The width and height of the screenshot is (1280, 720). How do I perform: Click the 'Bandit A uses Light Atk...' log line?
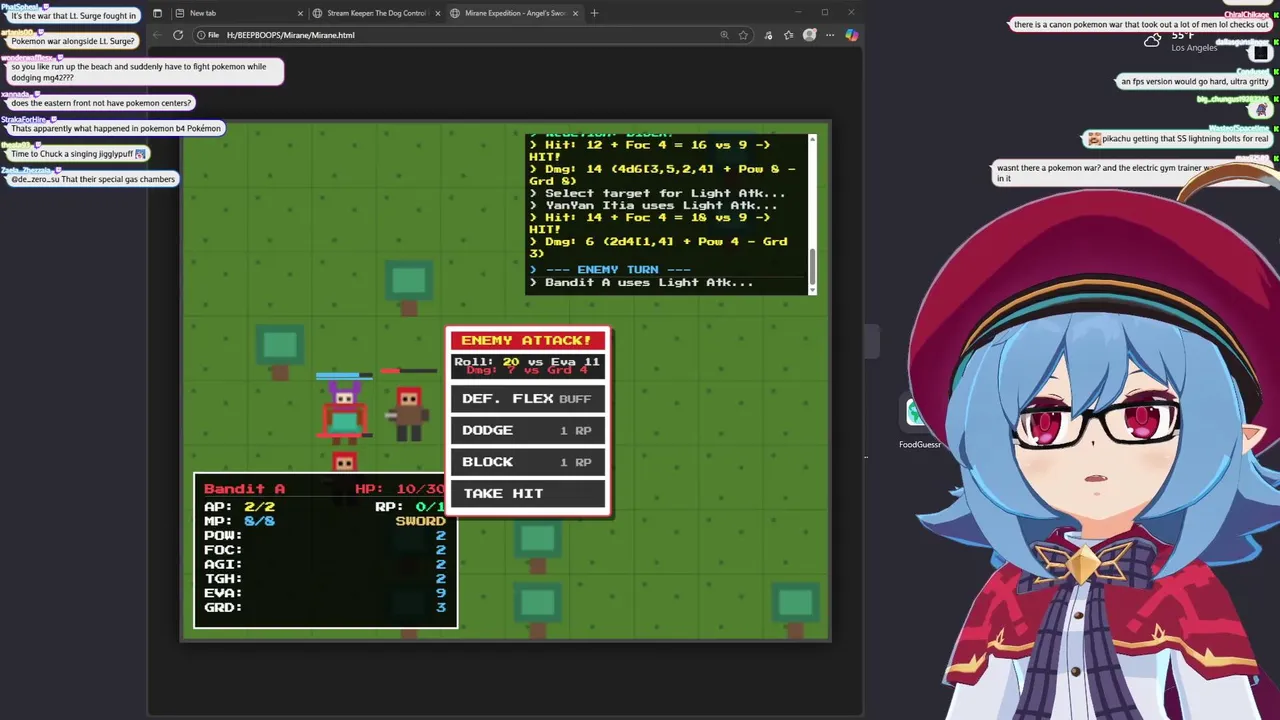coord(641,282)
